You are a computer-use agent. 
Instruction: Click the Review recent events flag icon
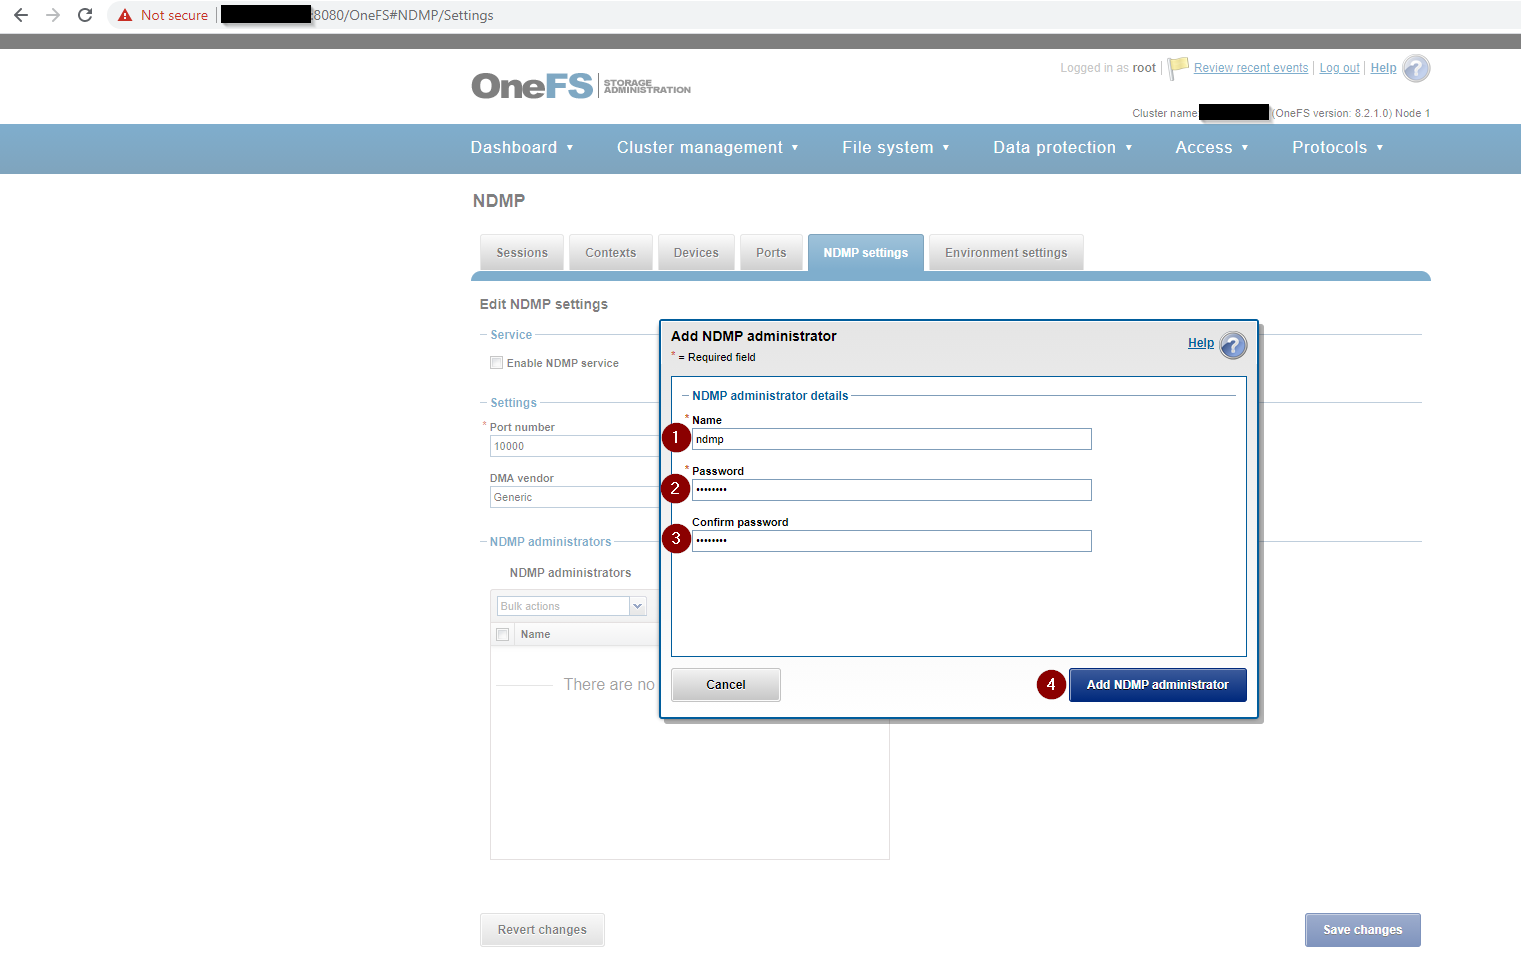(x=1177, y=67)
